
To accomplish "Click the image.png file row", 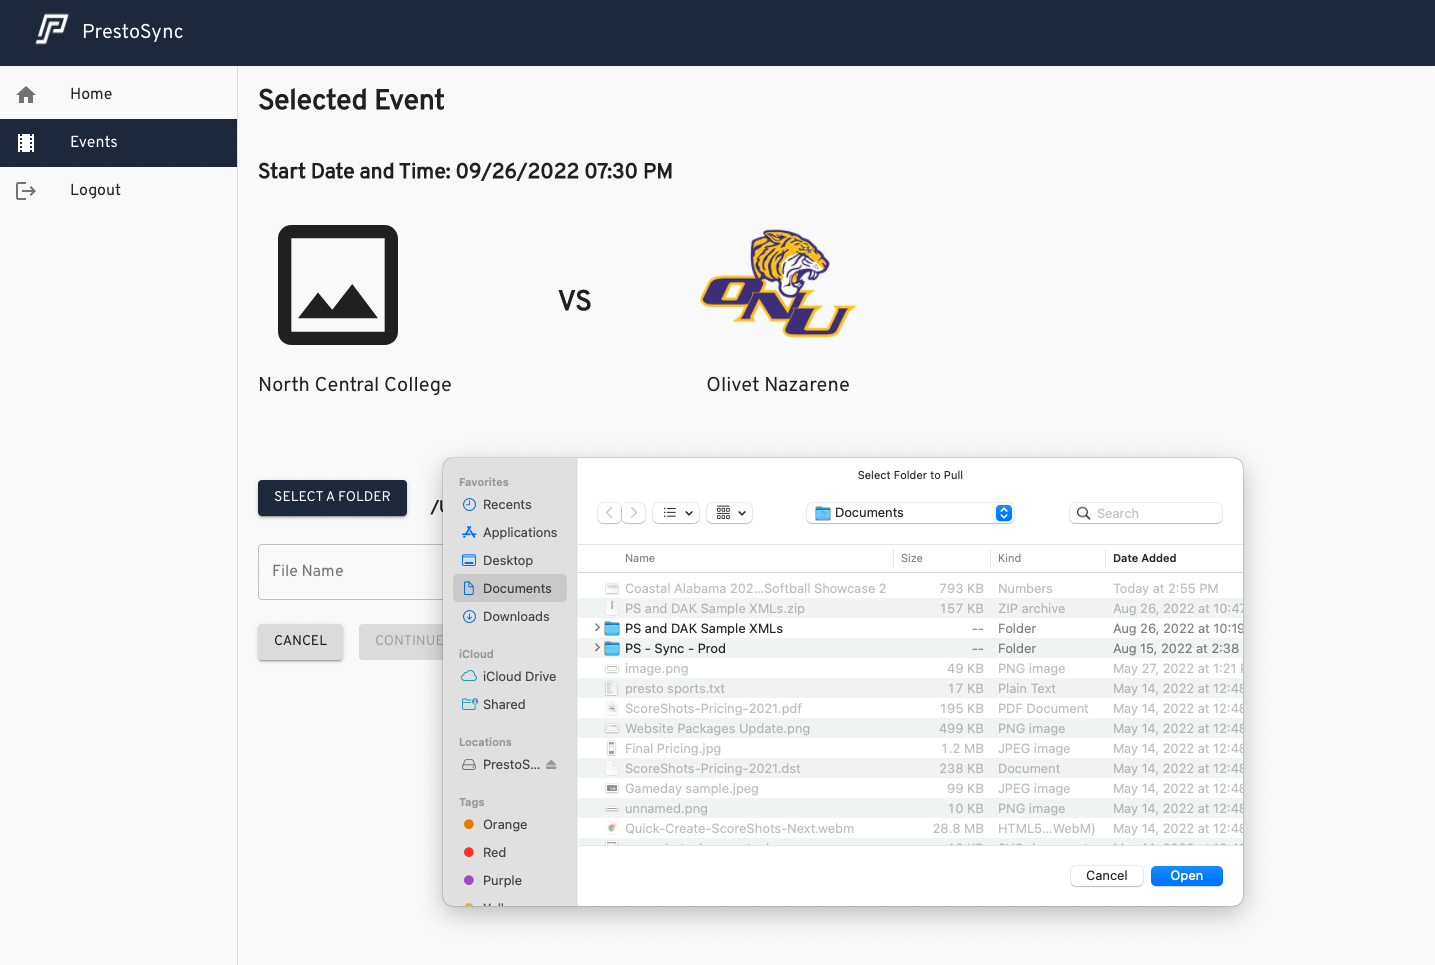I will (x=910, y=669).
